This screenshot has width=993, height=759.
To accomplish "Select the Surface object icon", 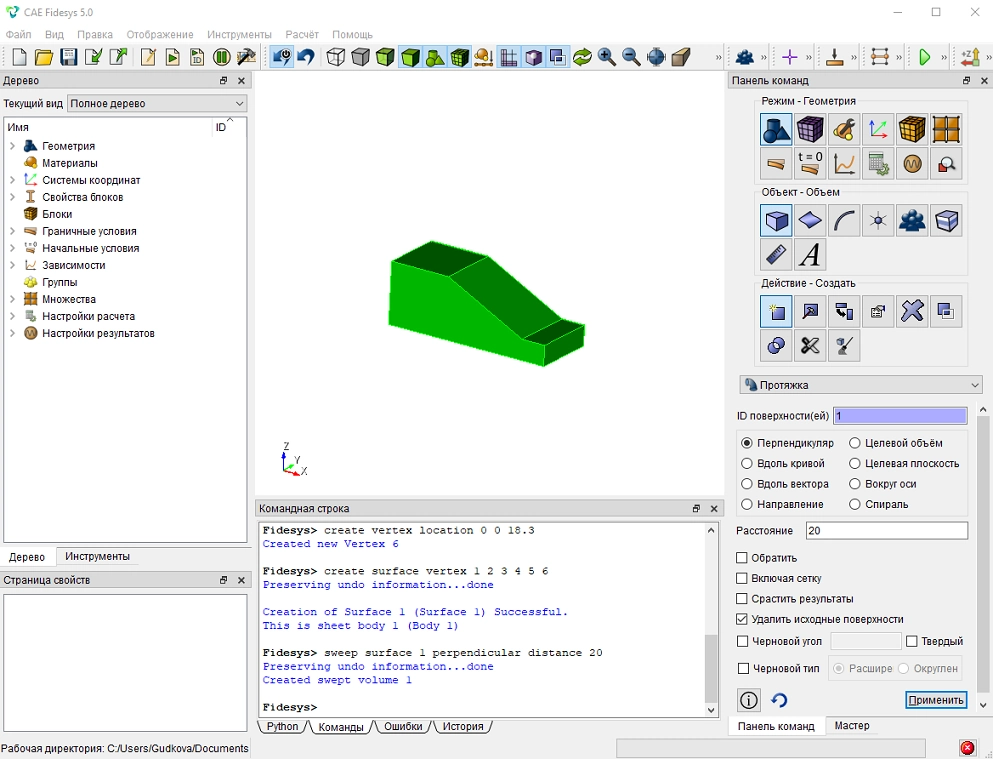I will [810, 220].
